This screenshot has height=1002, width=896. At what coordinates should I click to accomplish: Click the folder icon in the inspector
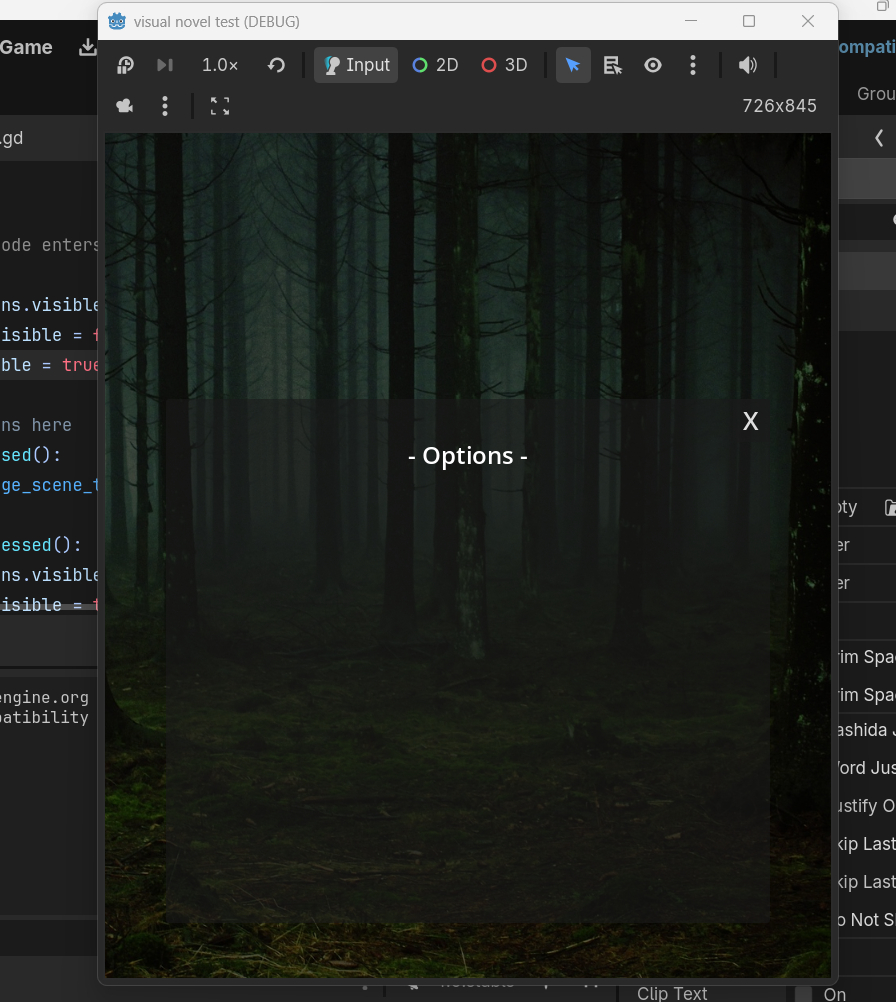[889, 507]
